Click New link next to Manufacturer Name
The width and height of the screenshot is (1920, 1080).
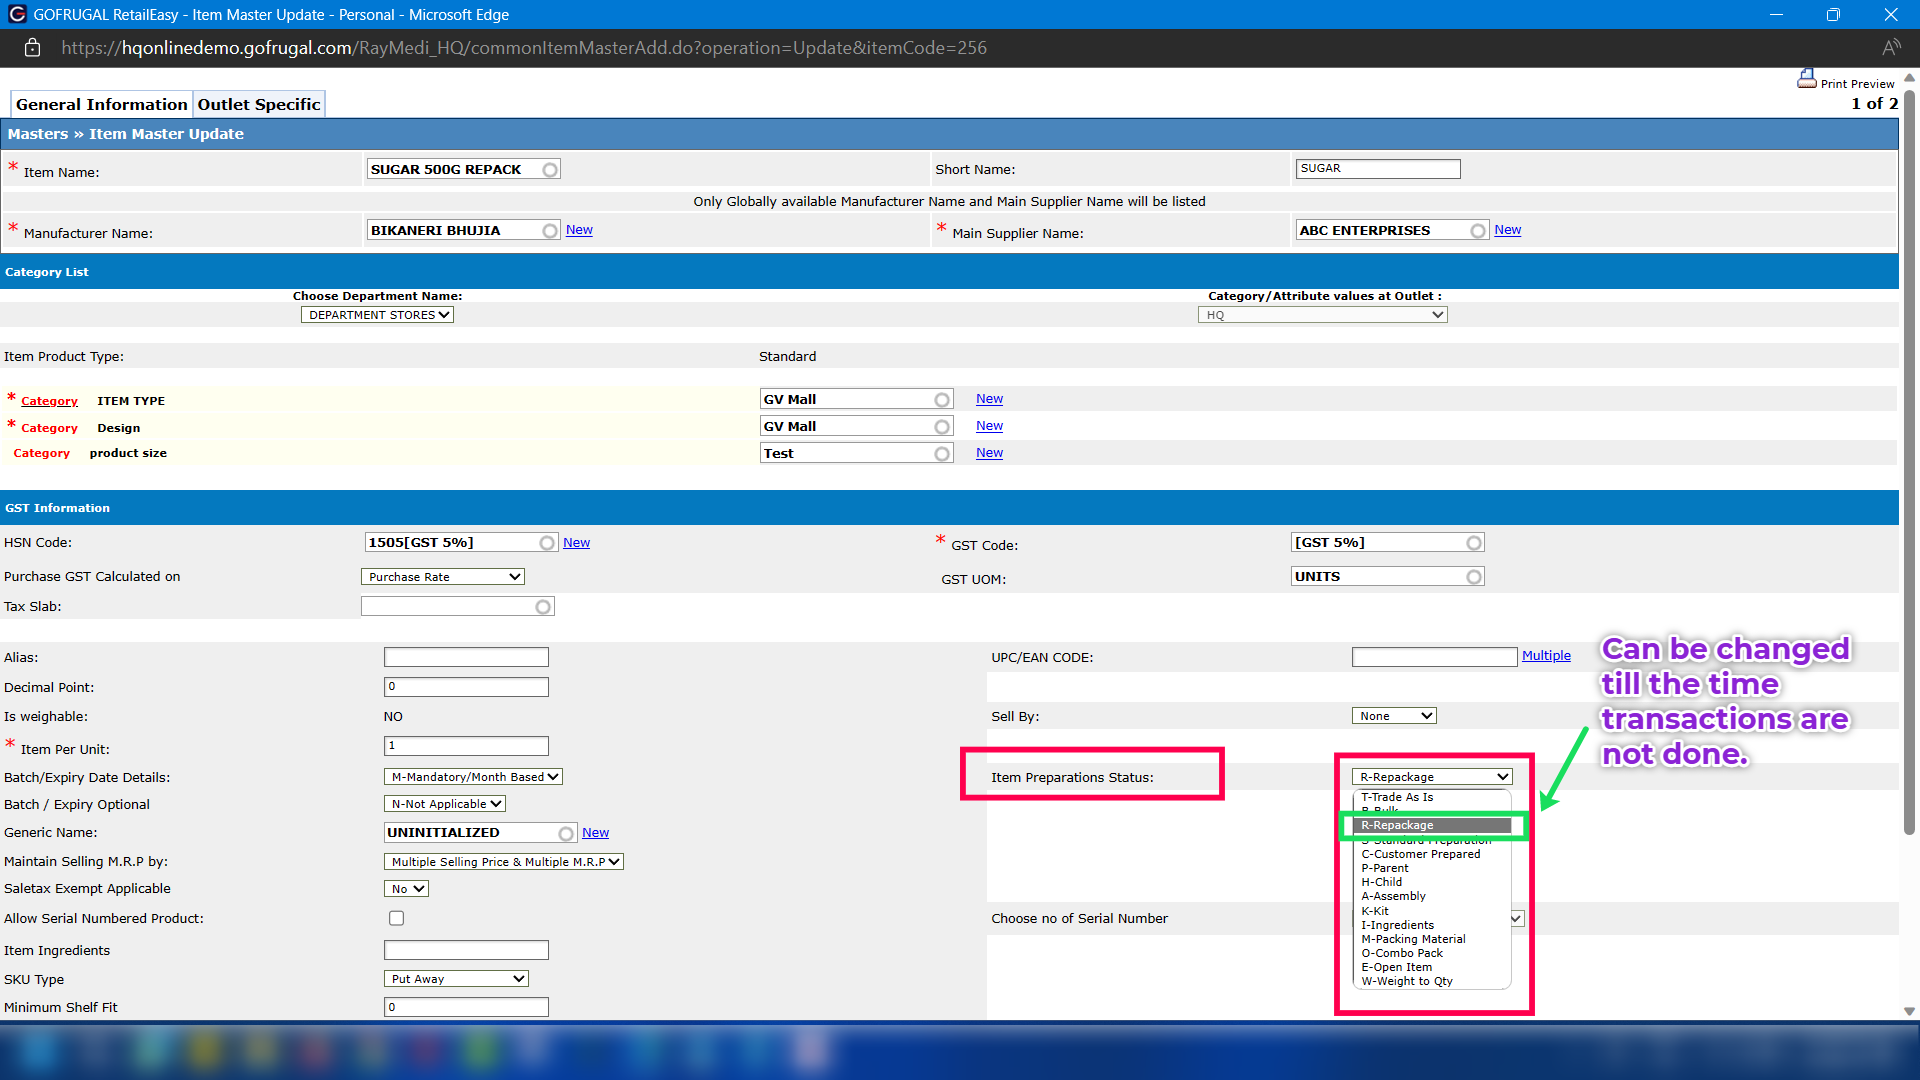click(x=579, y=230)
